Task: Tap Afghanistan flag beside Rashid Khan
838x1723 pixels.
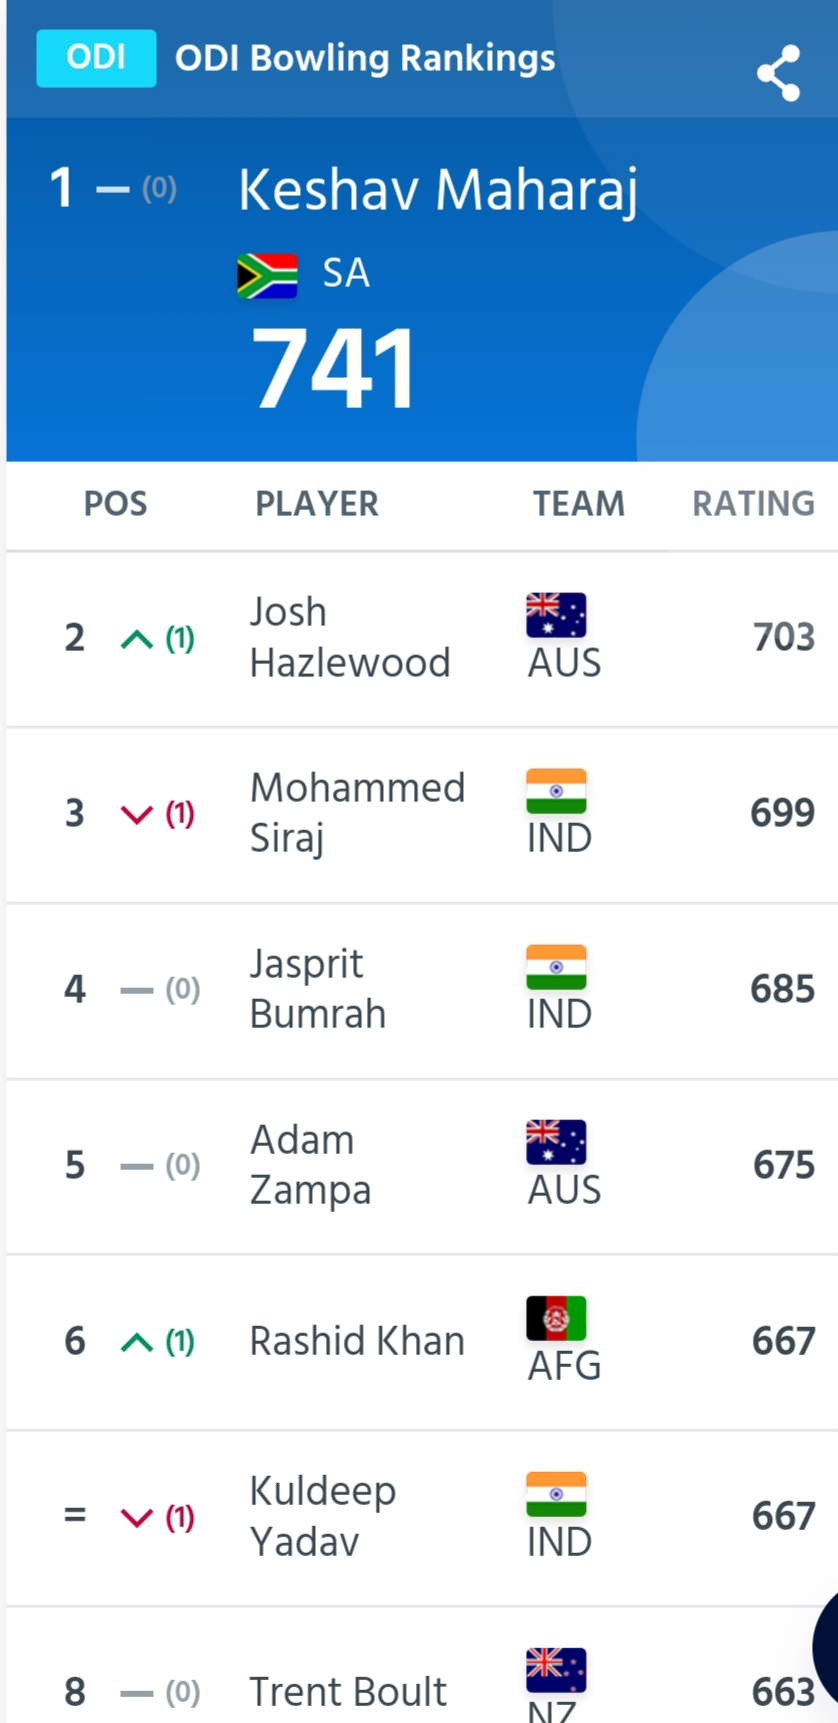Action: 556,1318
